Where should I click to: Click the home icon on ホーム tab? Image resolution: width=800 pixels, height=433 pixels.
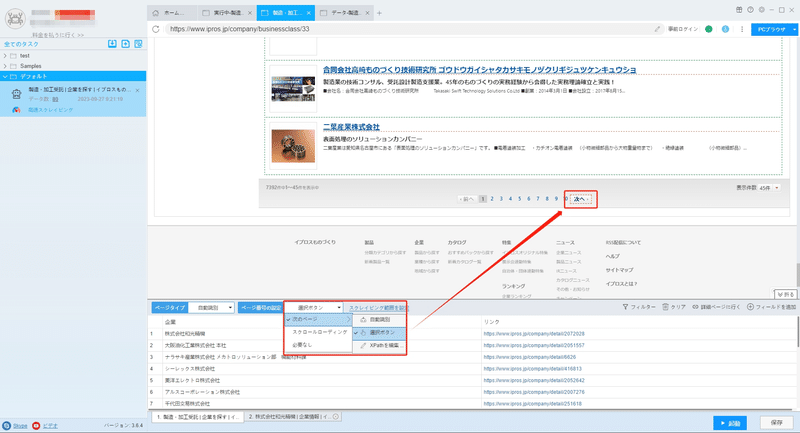[x=156, y=13]
